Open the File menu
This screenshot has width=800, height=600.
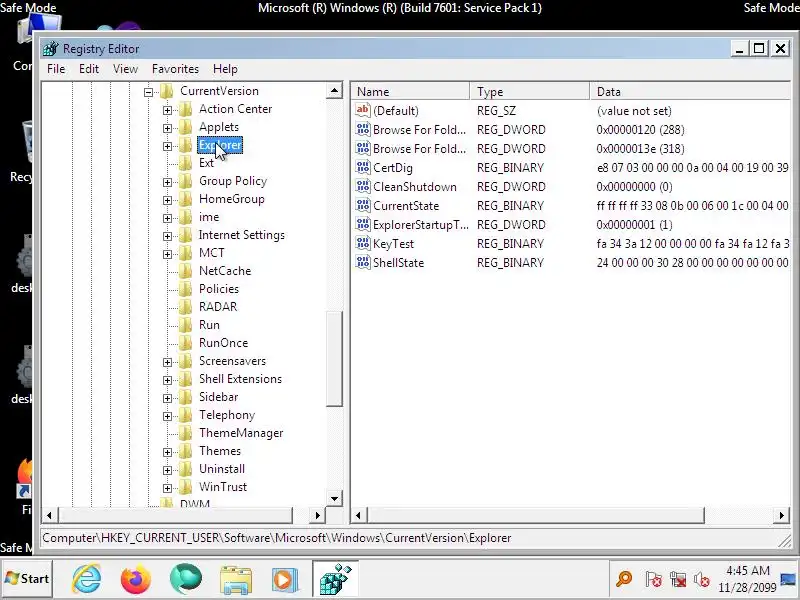point(56,69)
